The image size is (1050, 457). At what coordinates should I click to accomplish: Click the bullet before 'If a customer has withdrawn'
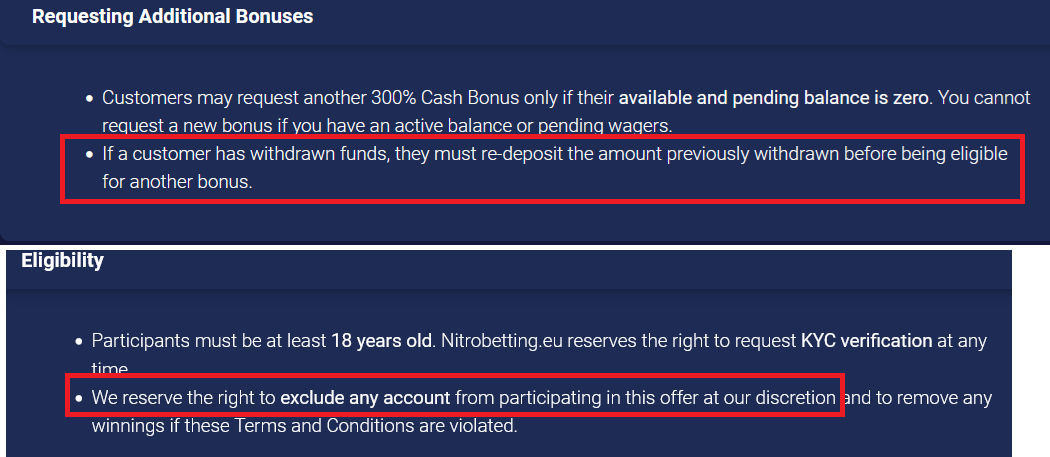tap(90, 154)
